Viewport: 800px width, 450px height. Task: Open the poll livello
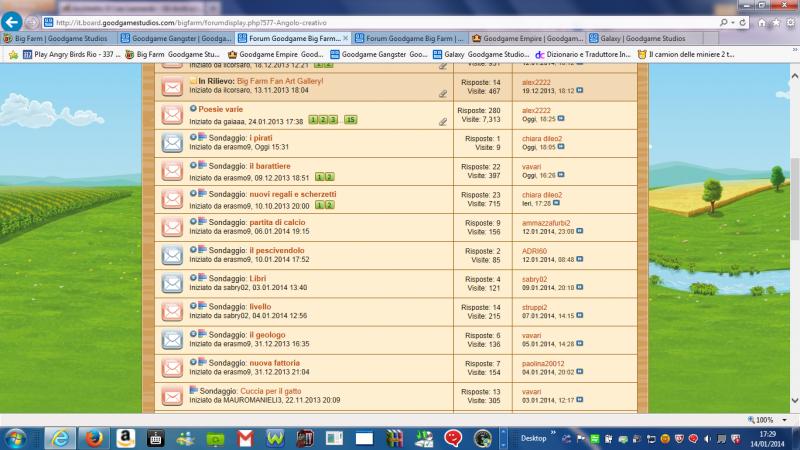tap(260, 307)
